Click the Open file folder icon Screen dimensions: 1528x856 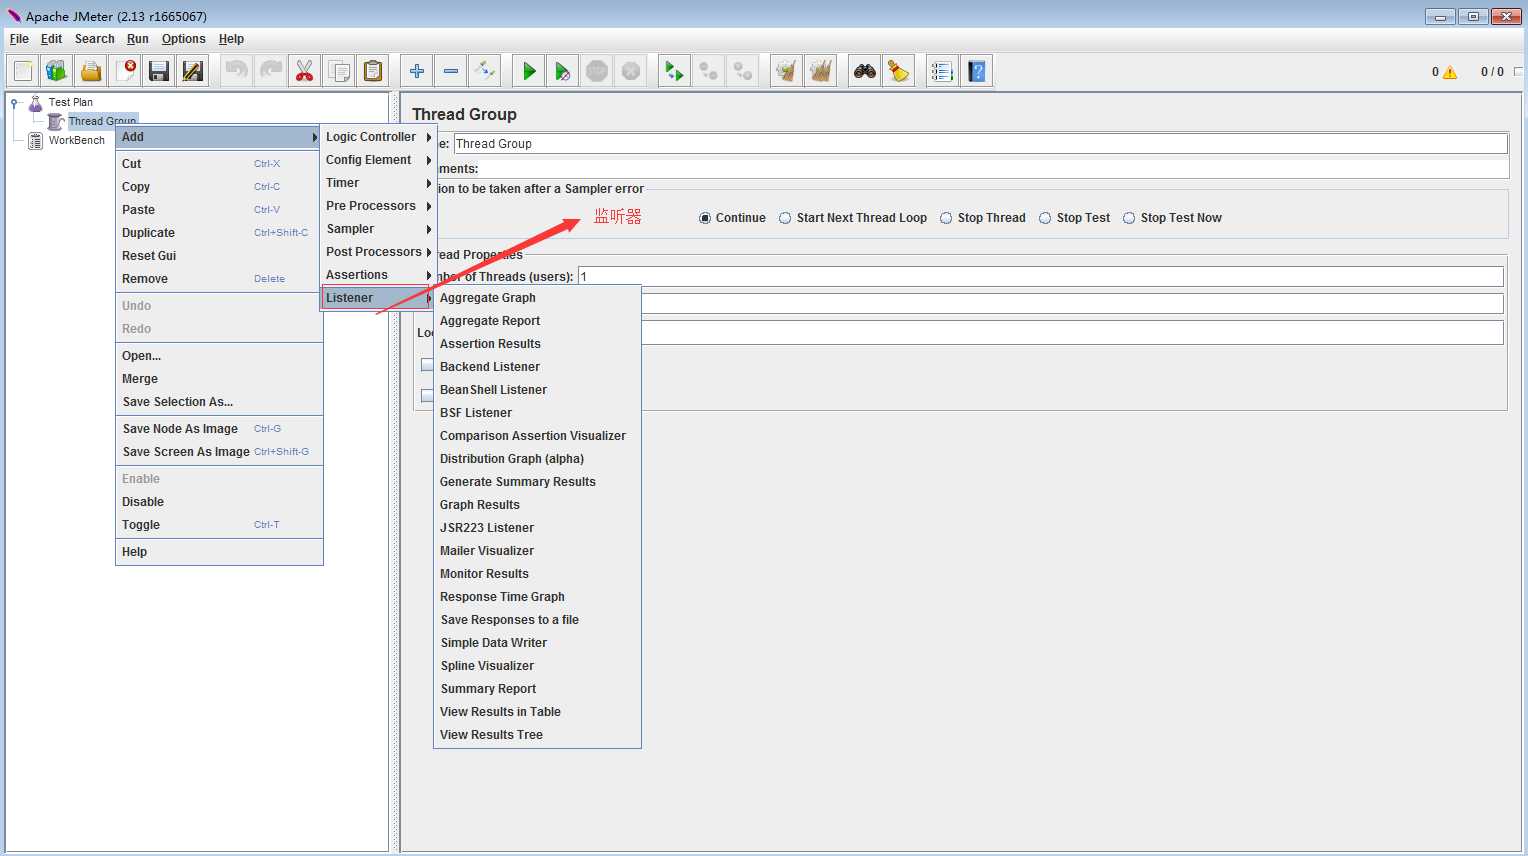point(91,71)
